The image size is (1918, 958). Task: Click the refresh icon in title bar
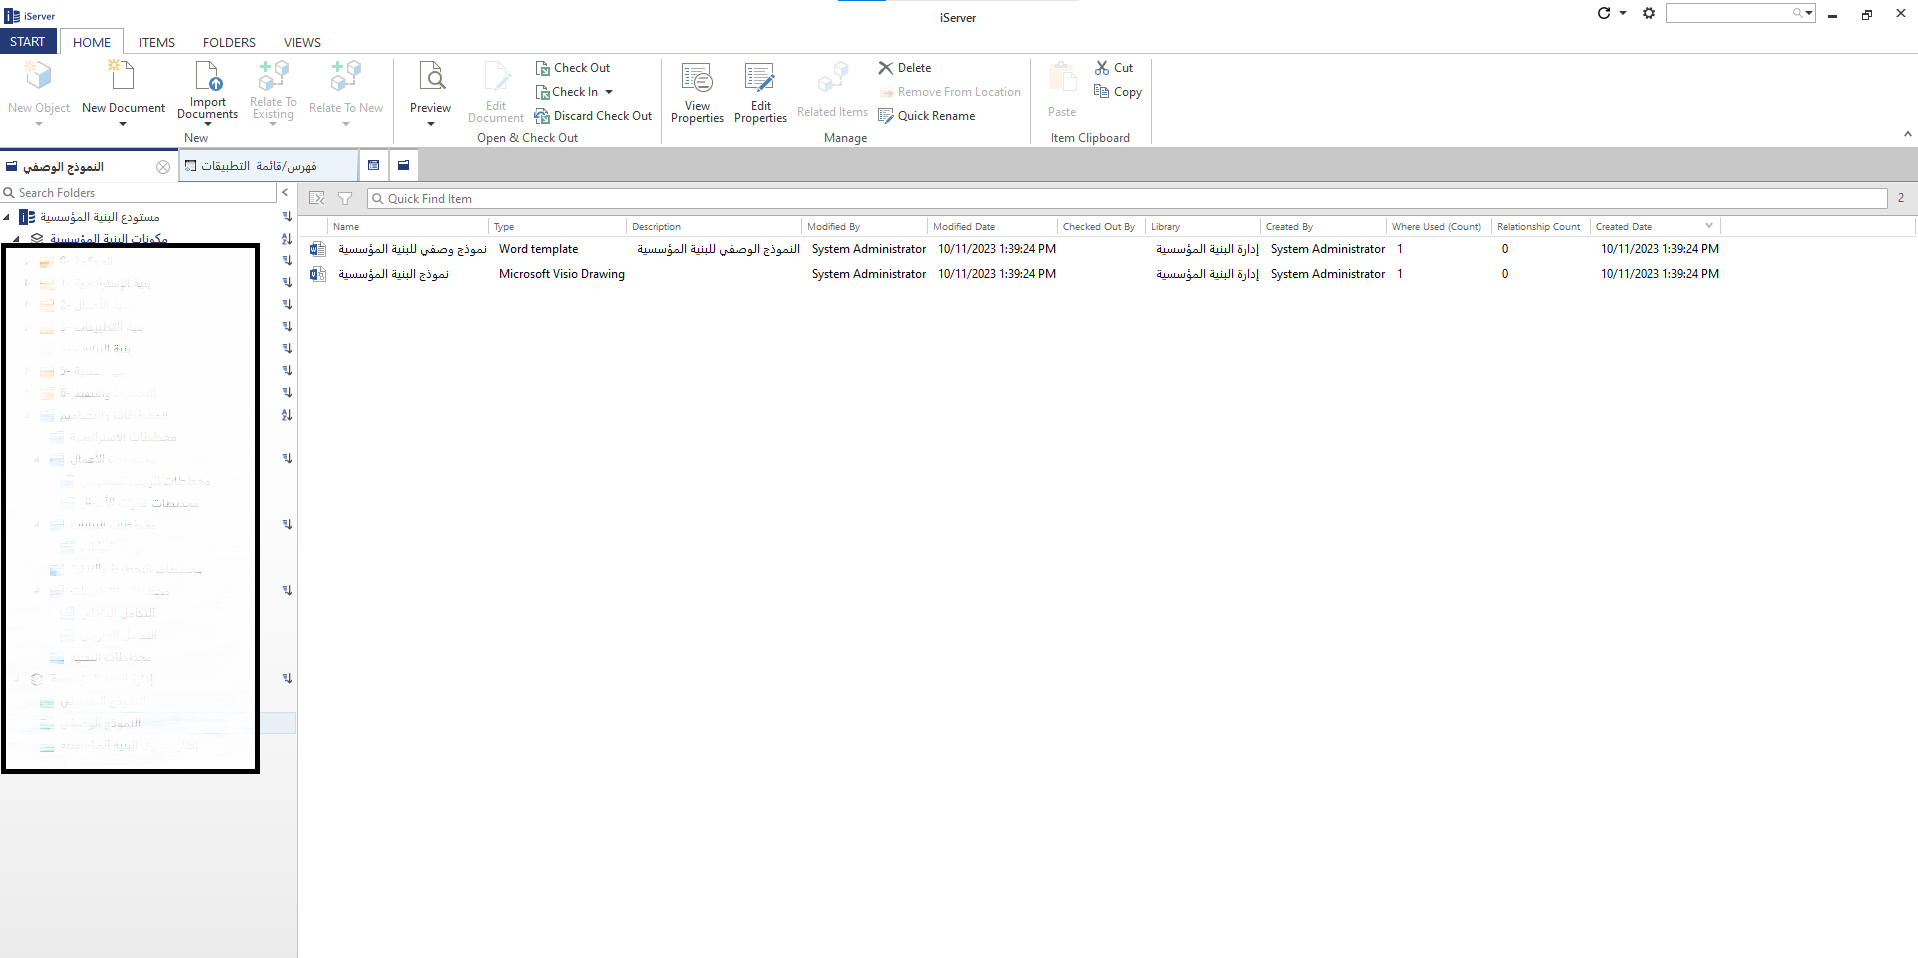pos(1604,14)
